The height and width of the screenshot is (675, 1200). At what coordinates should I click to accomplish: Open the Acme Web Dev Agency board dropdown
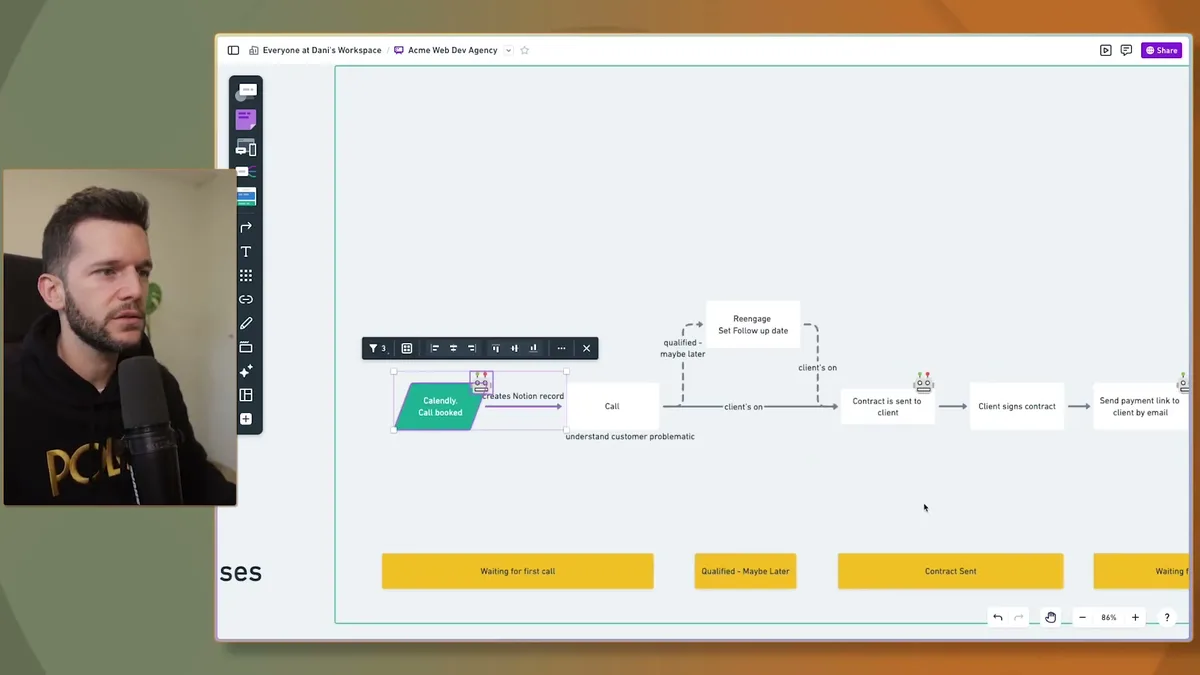[x=508, y=49]
